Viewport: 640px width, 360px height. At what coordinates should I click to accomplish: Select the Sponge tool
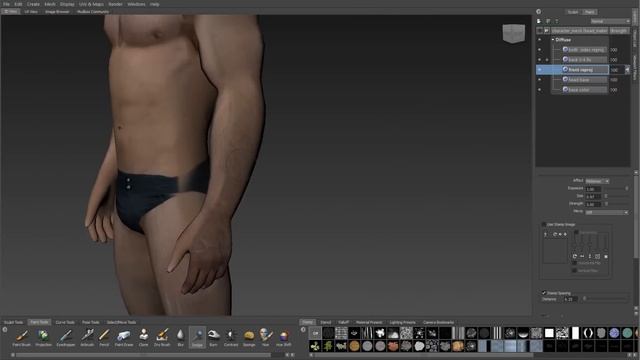tap(249, 337)
